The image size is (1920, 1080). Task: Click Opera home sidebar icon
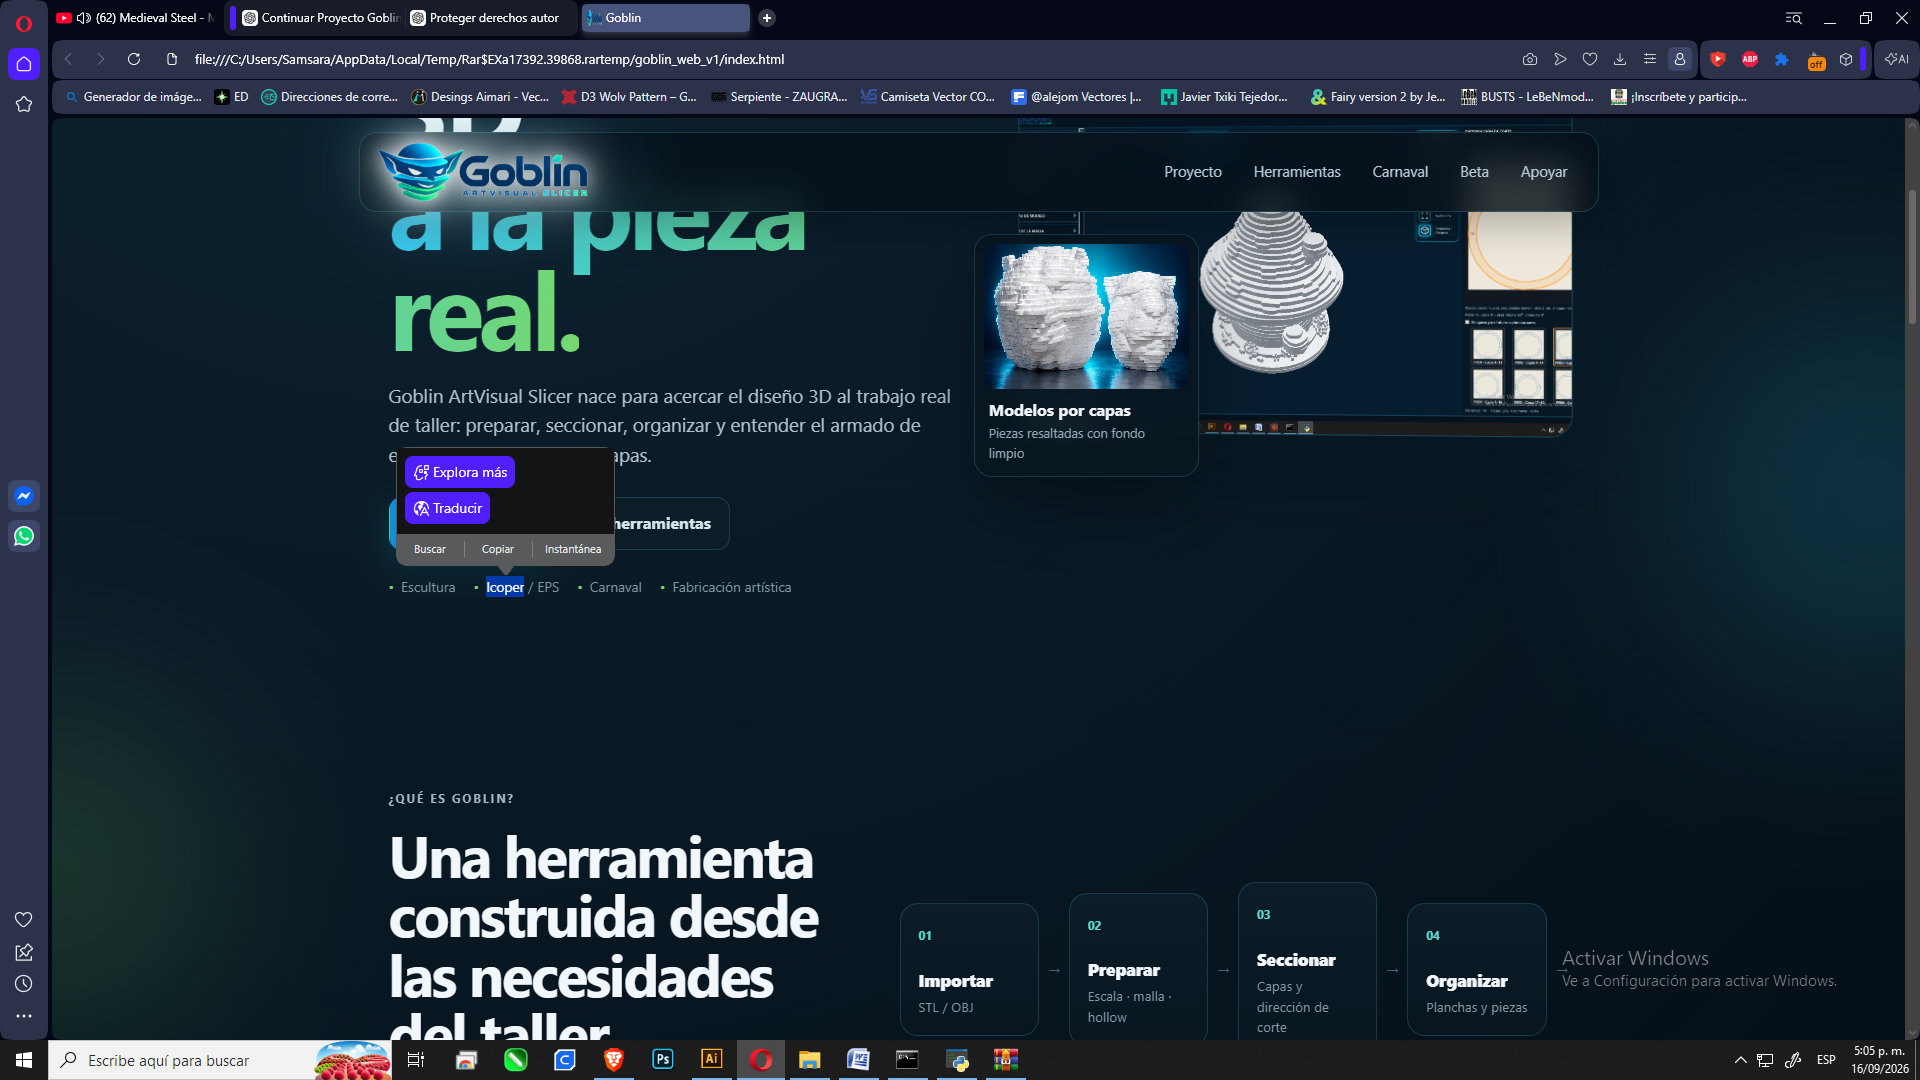pyautogui.click(x=24, y=64)
